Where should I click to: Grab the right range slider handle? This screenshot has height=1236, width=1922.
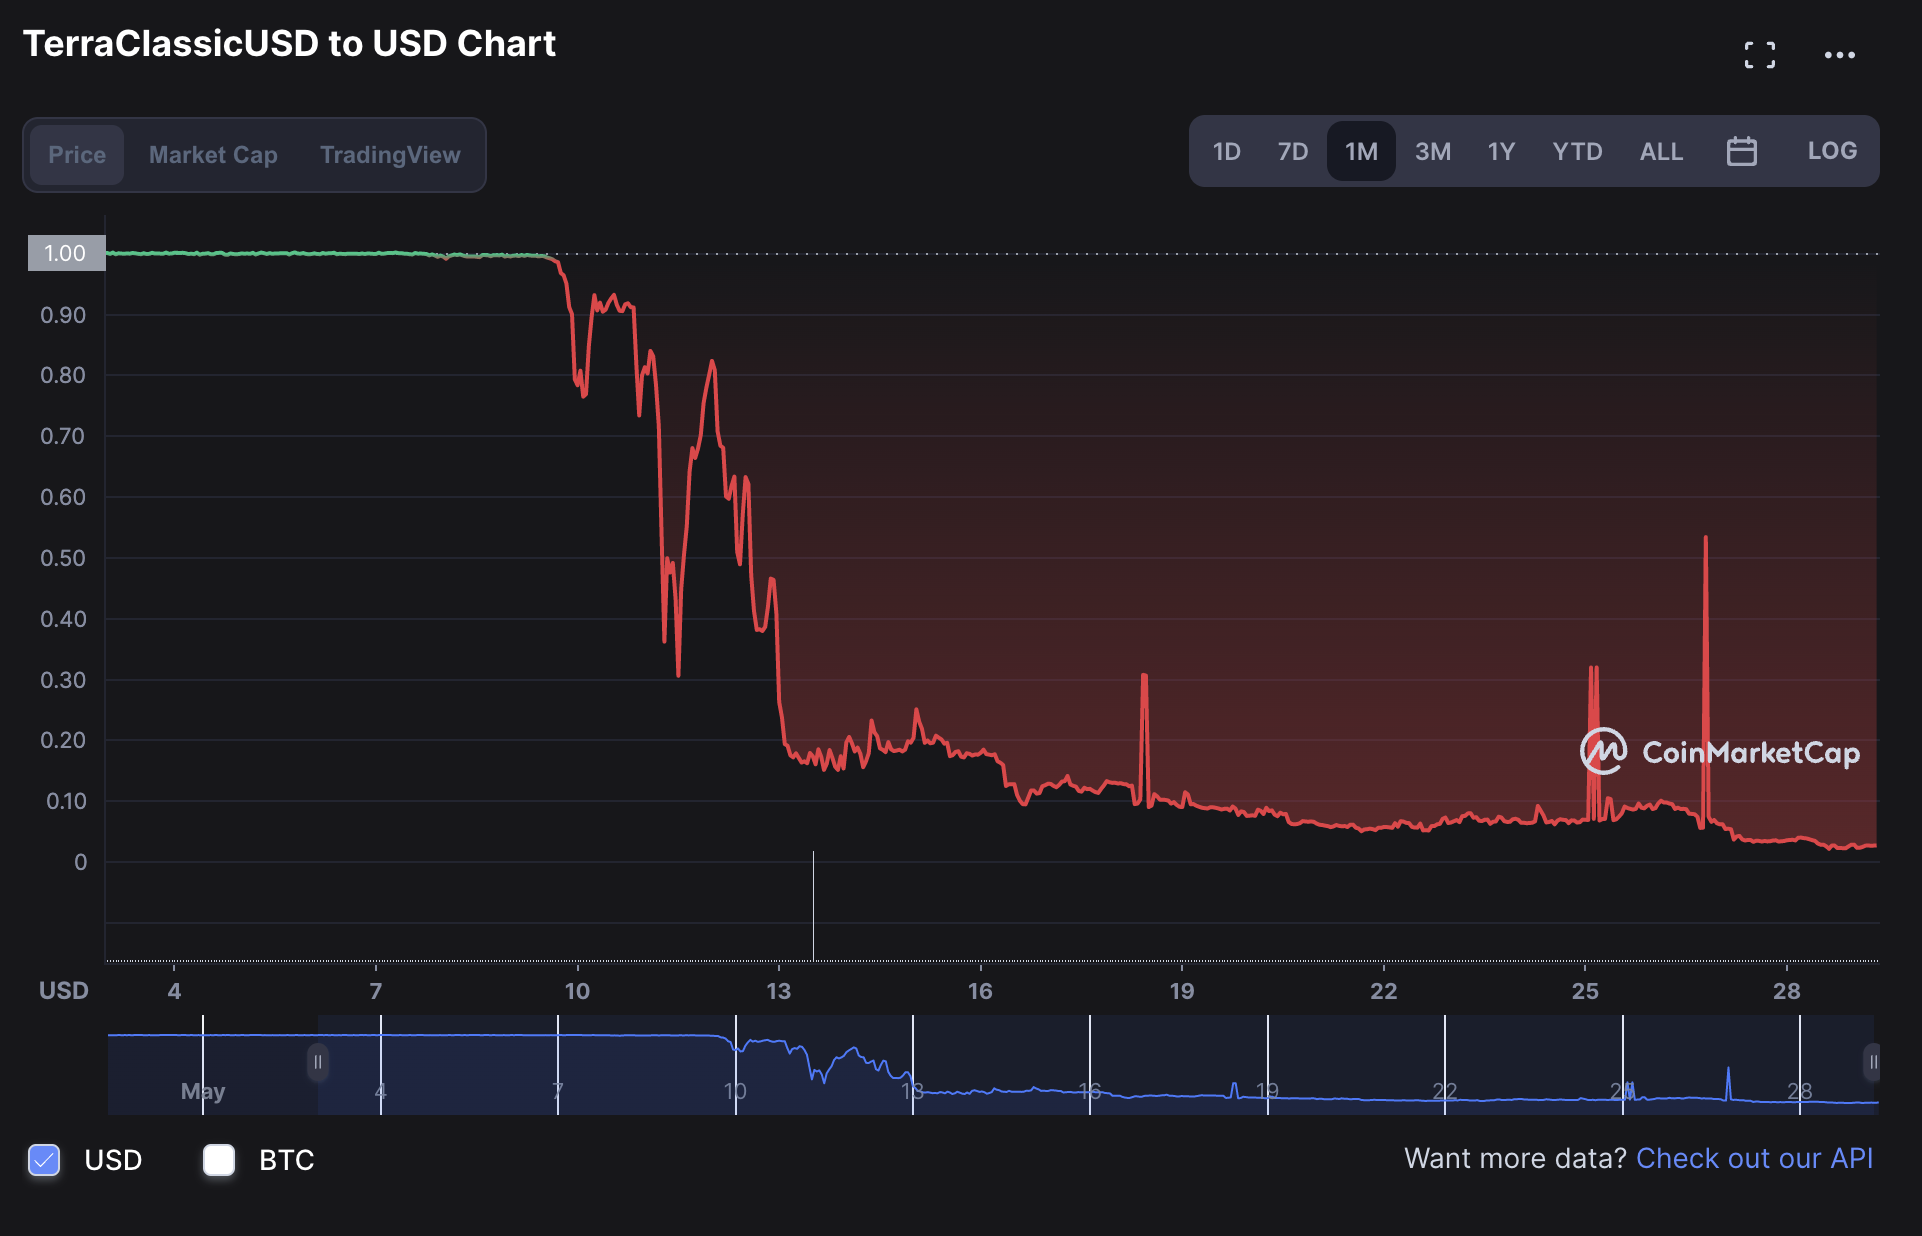point(1872,1062)
